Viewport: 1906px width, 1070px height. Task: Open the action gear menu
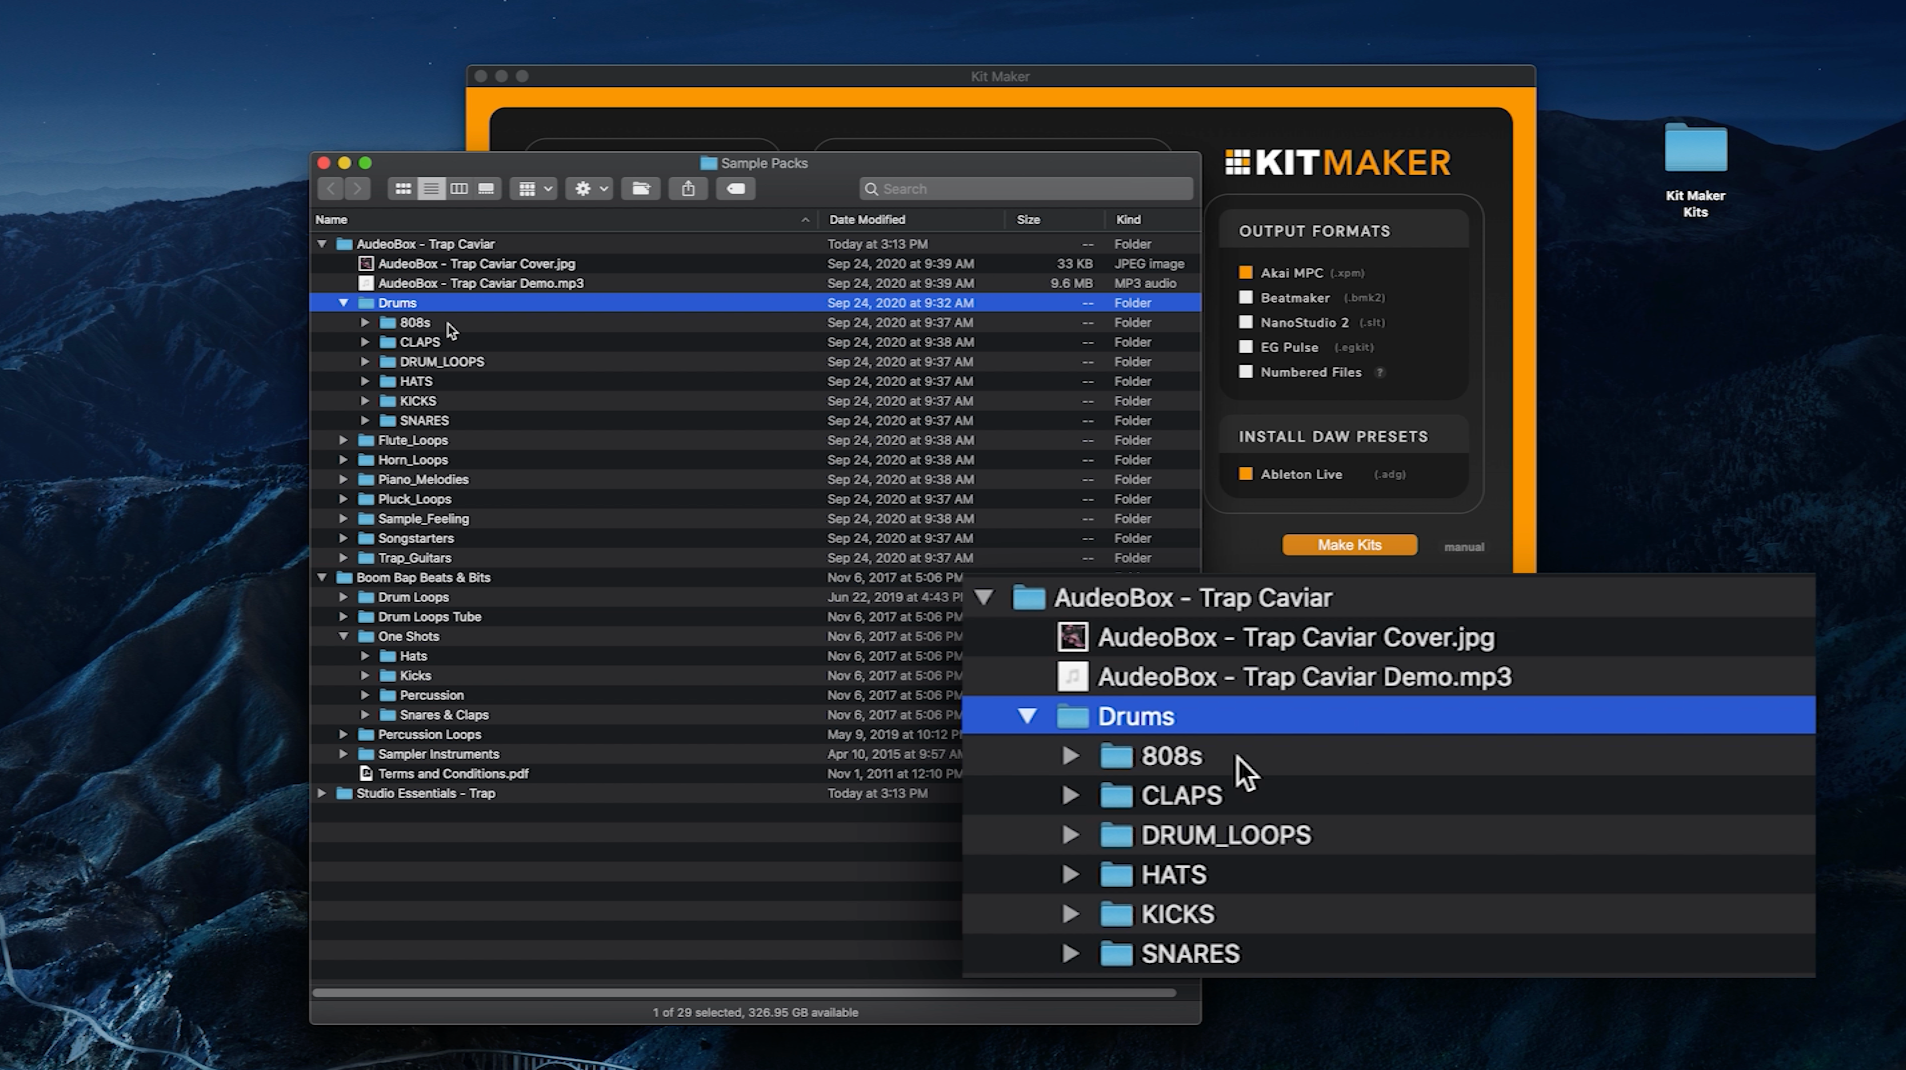pos(589,189)
